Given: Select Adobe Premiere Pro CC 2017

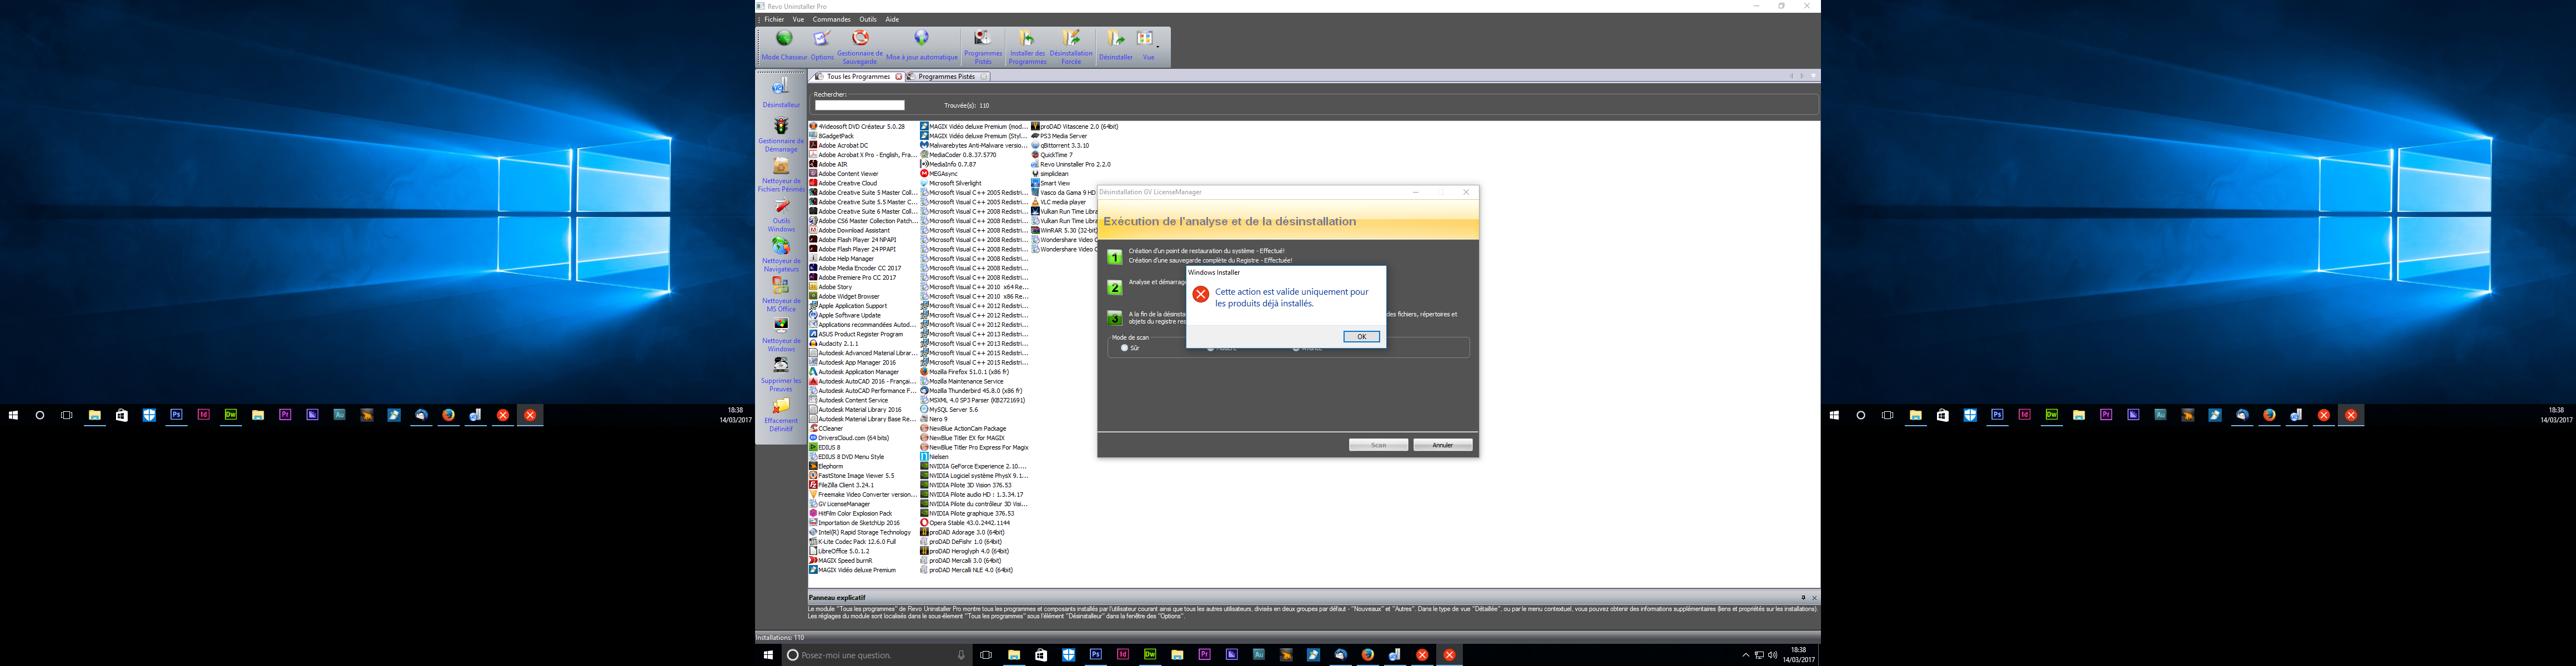Looking at the screenshot, I should coord(853,278).
